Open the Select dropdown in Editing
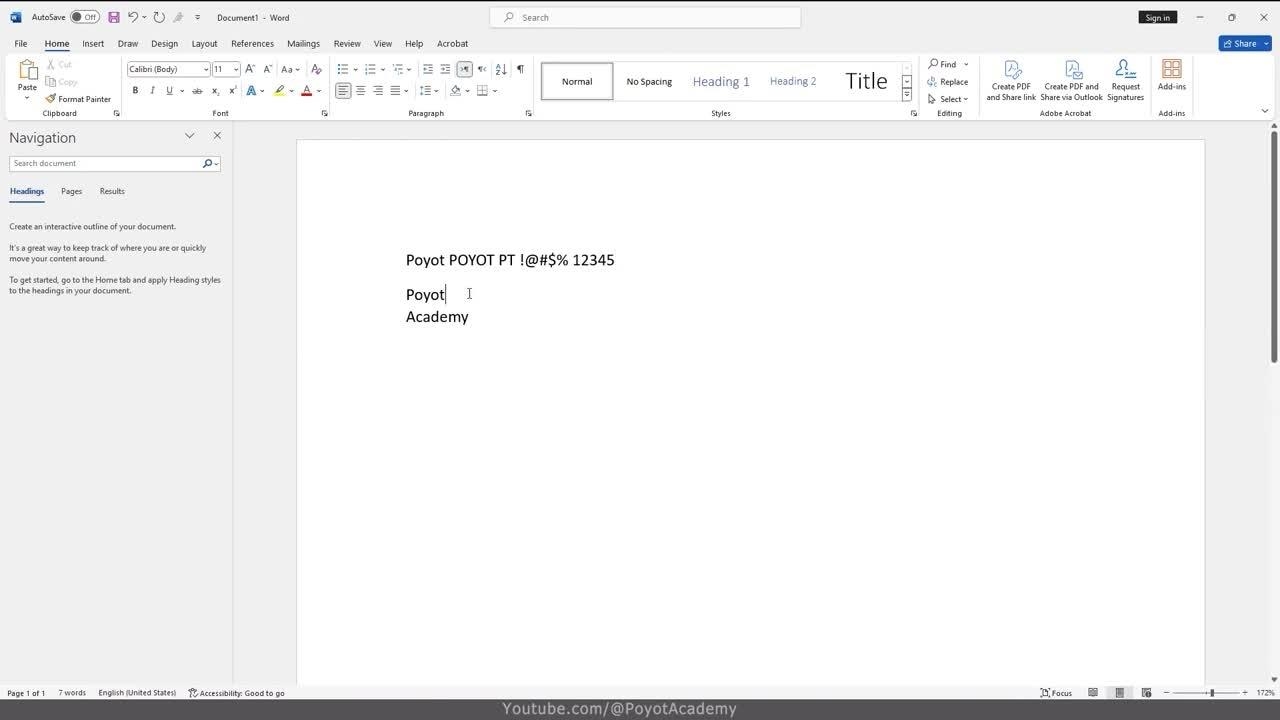Screen dimensions: 1280x720 pyautogui.click(x=949, y=99)
